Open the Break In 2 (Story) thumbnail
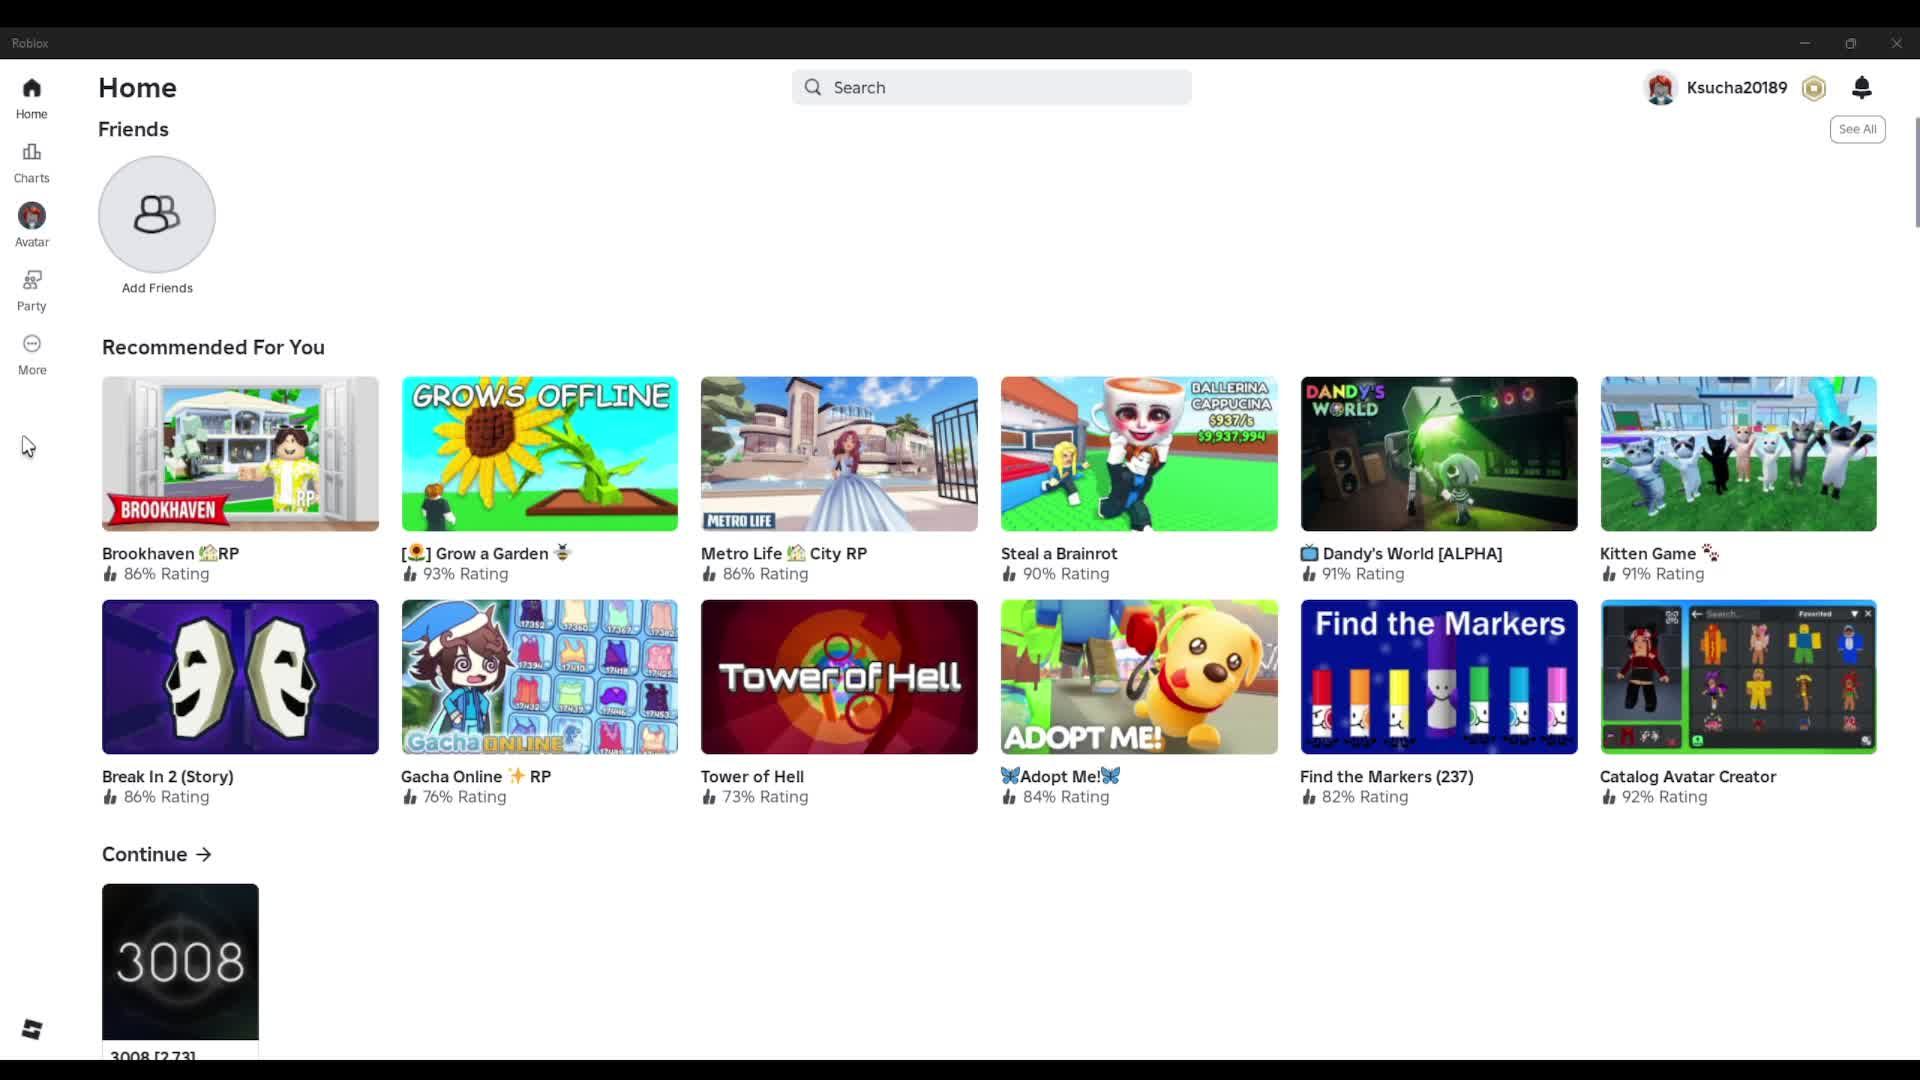The image size is (1920, 1080). (240, 677)
